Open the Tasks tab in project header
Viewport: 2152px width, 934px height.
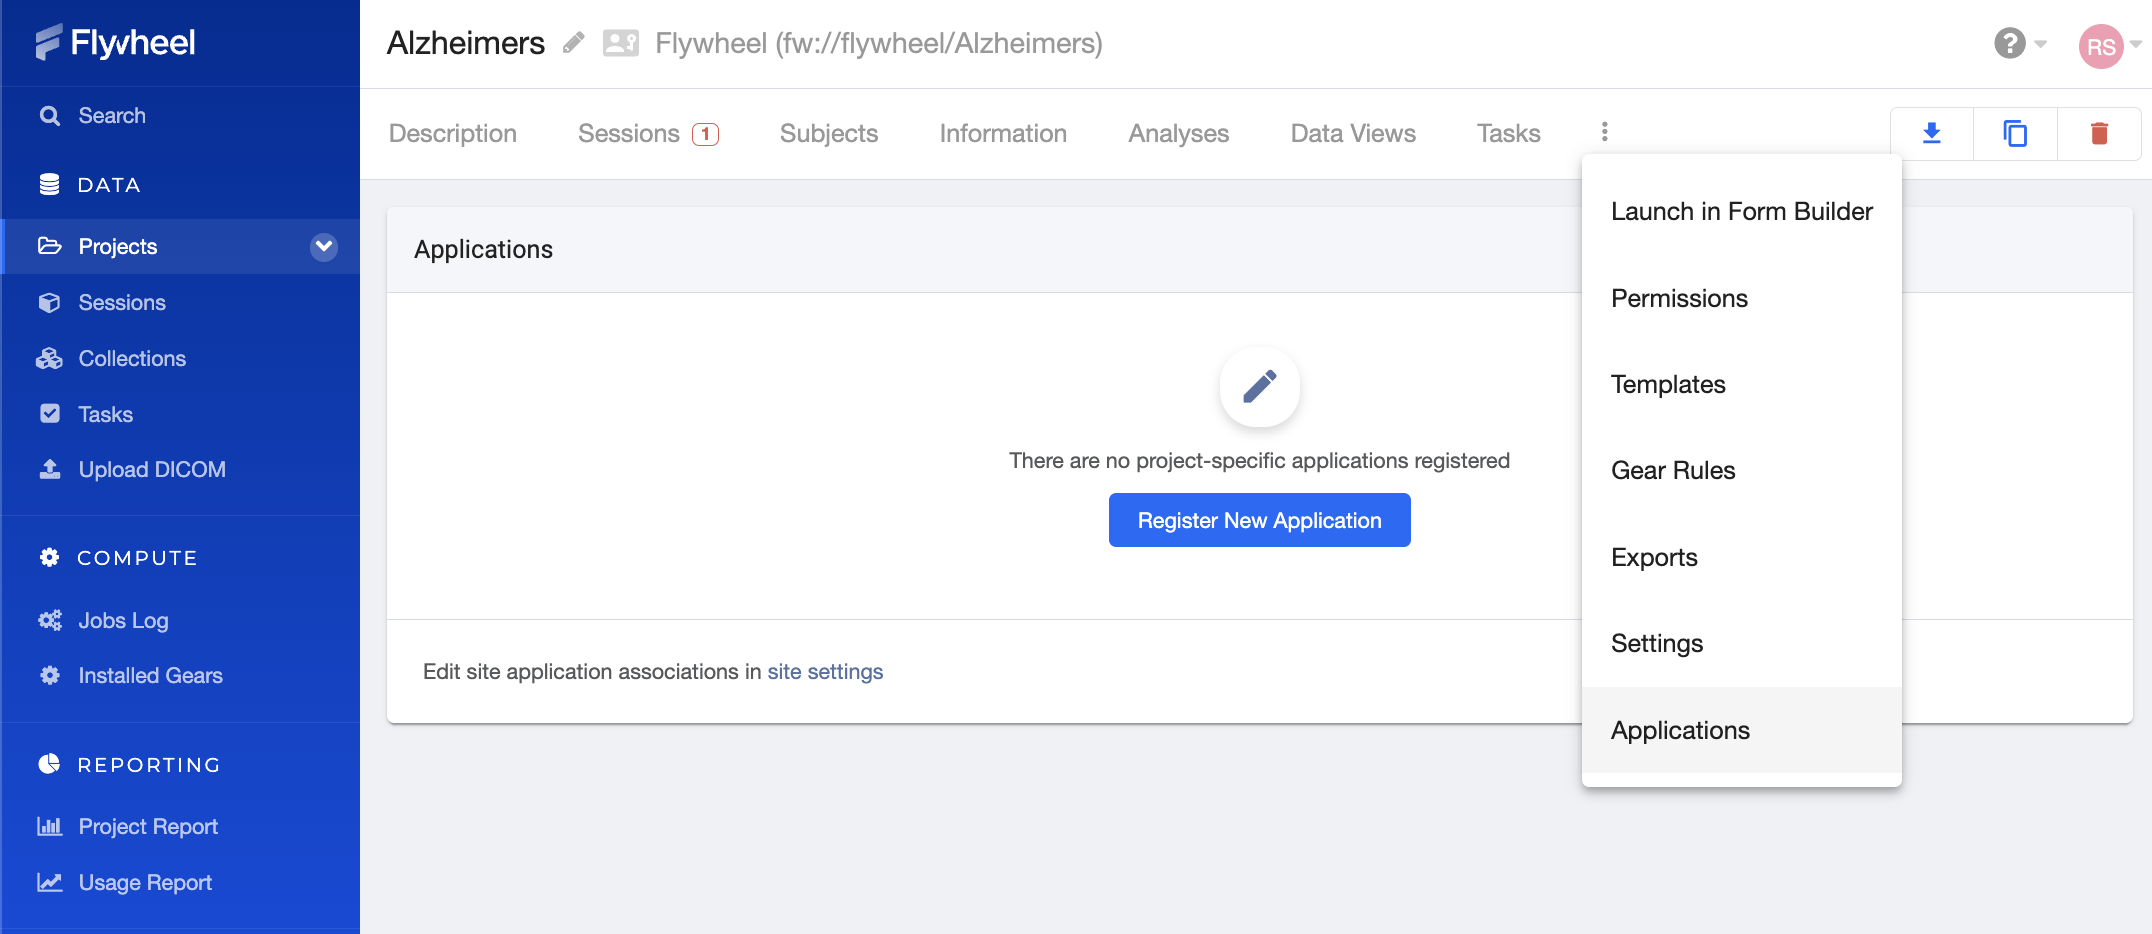click(x=1509, y=133)
